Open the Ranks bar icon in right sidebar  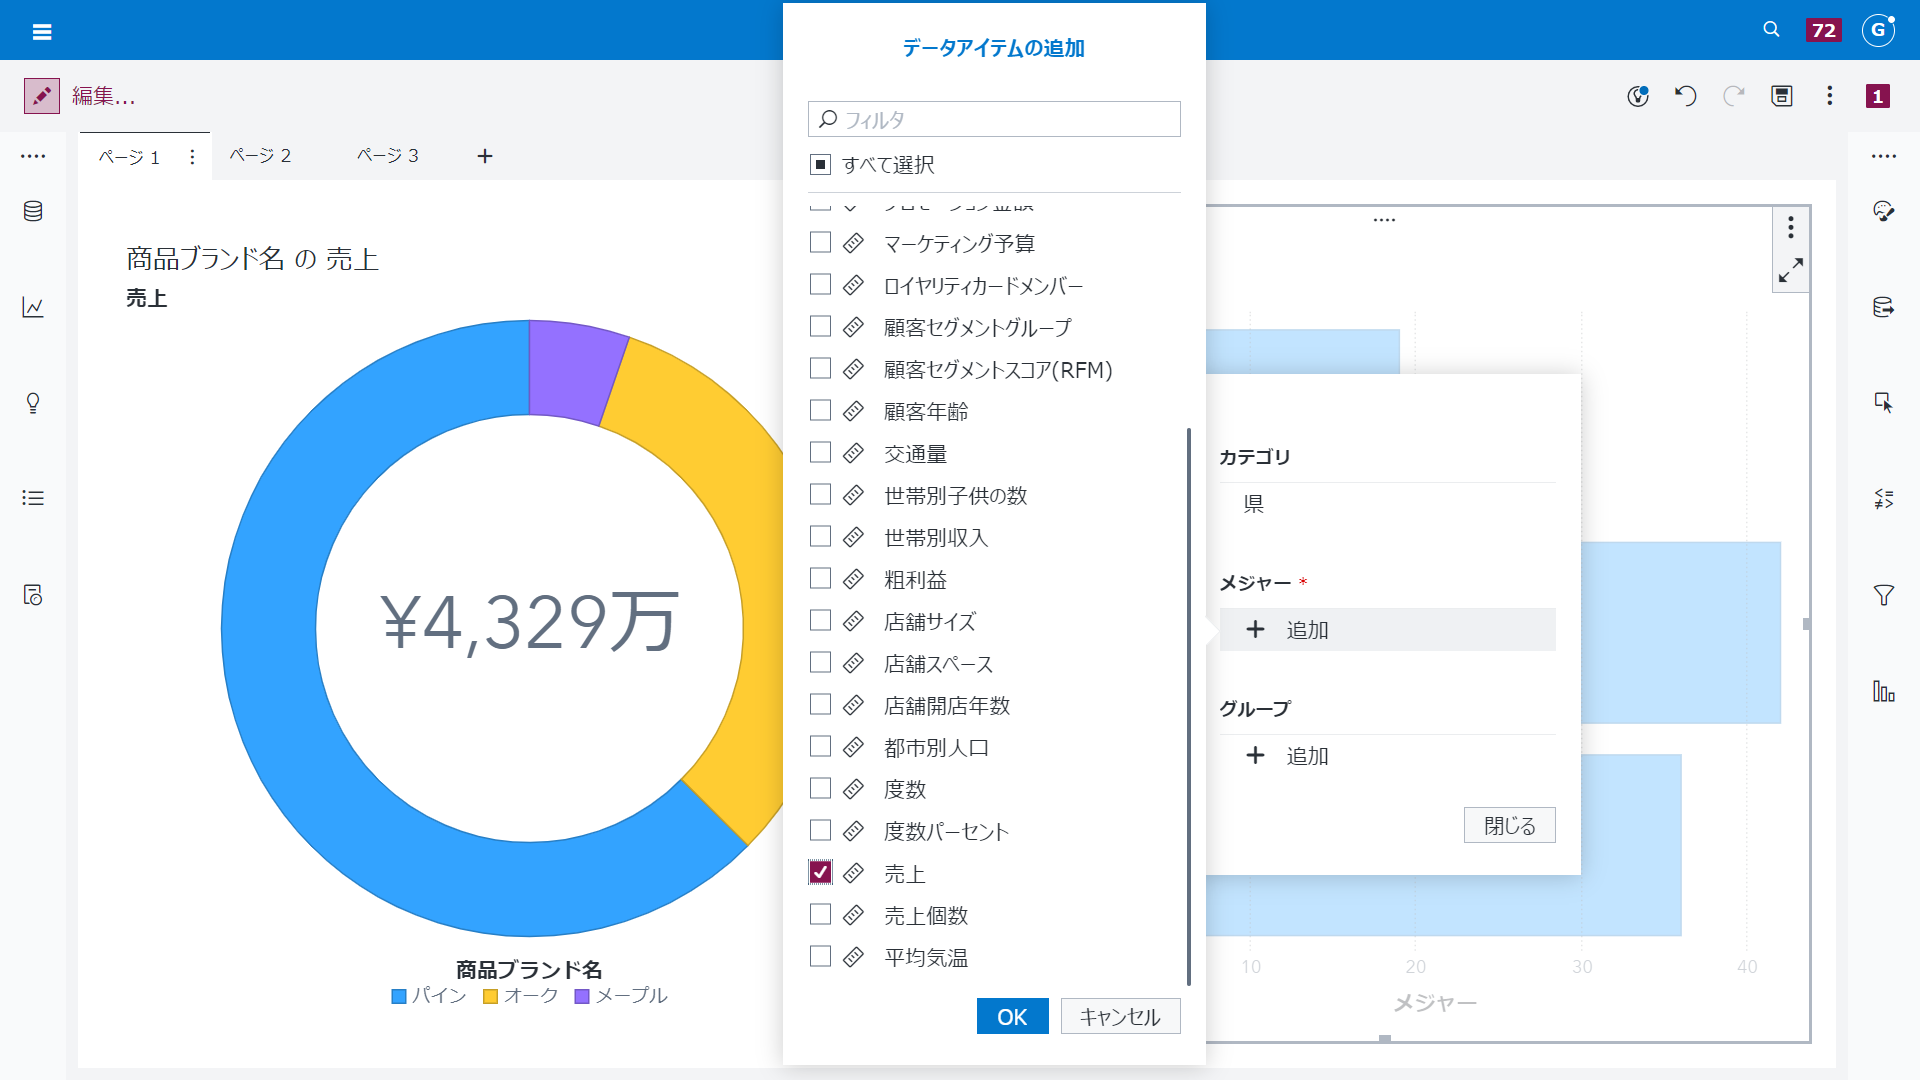click(x=1884, y=691)
